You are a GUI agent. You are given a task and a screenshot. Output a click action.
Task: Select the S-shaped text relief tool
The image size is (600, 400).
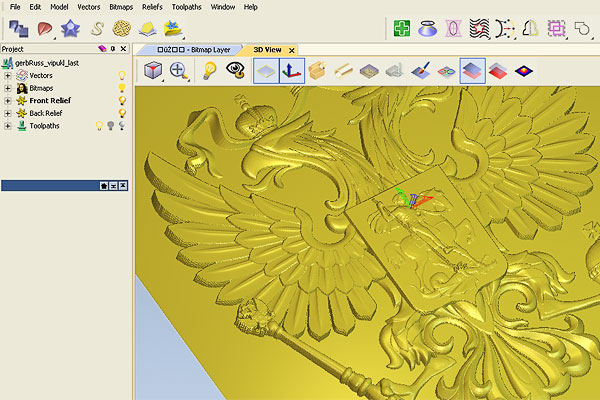point(97,29)
